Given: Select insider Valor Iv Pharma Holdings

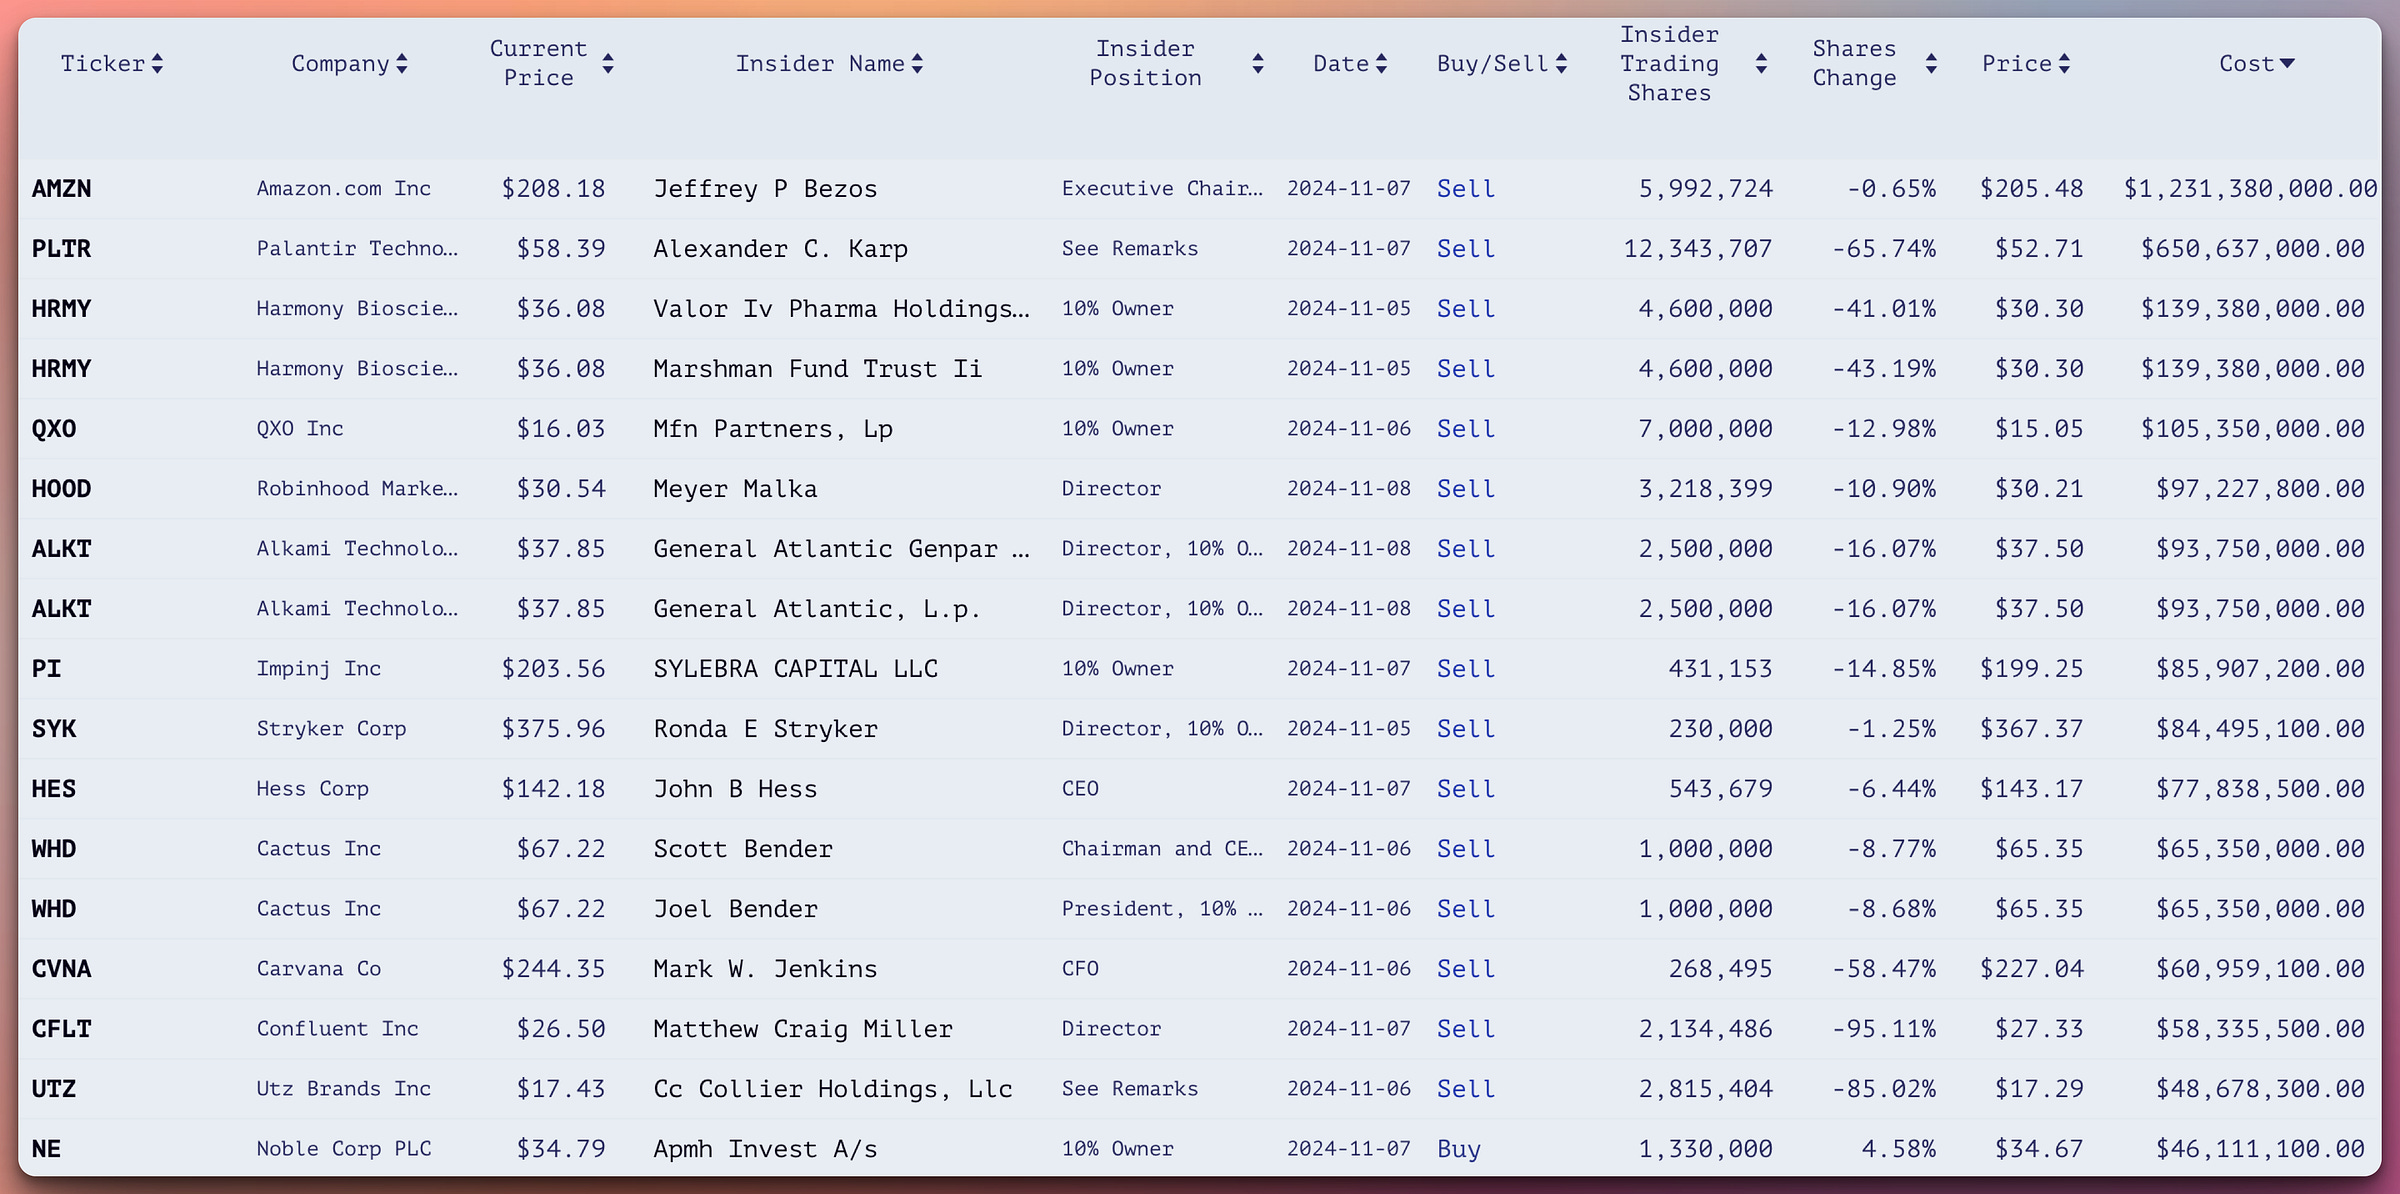Looking at the screenshot, I should click(x=841, y=309).
